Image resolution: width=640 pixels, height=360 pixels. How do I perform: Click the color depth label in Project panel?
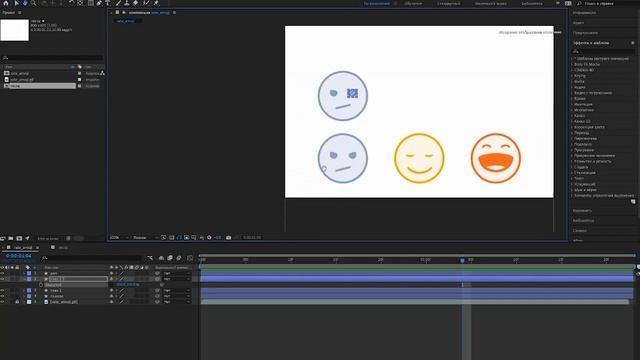coord(48,238)
